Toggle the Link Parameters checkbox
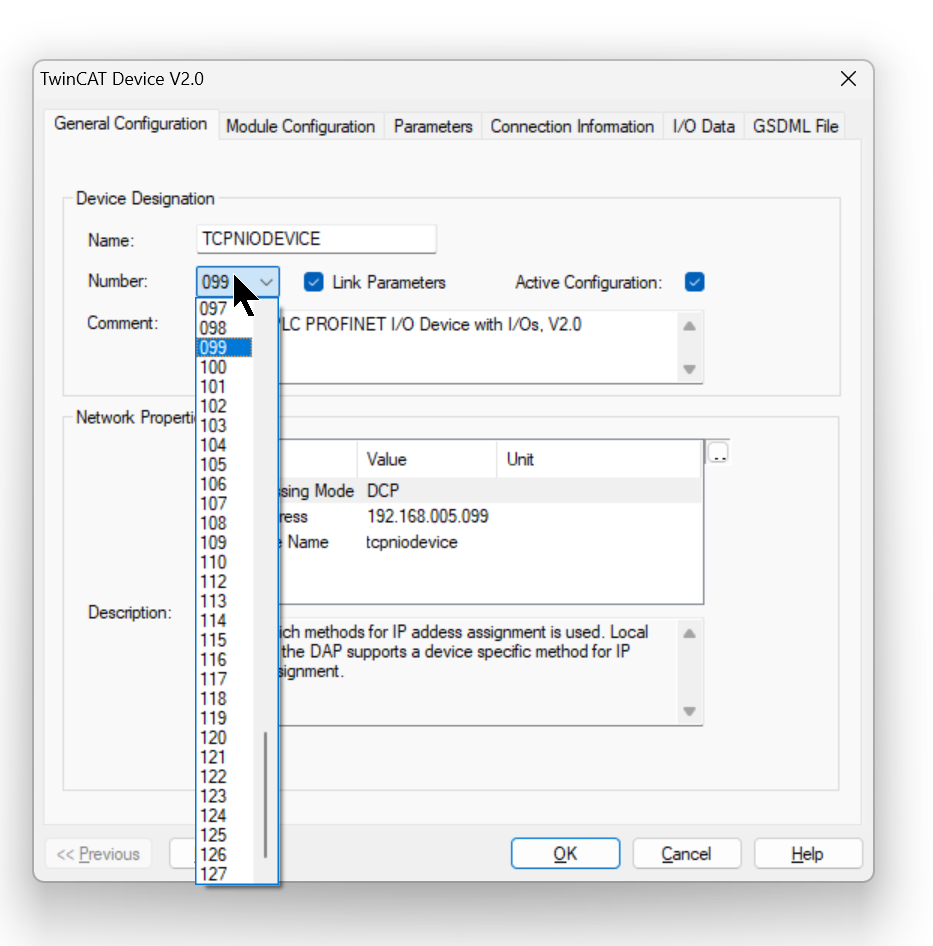 coord(313,282)
